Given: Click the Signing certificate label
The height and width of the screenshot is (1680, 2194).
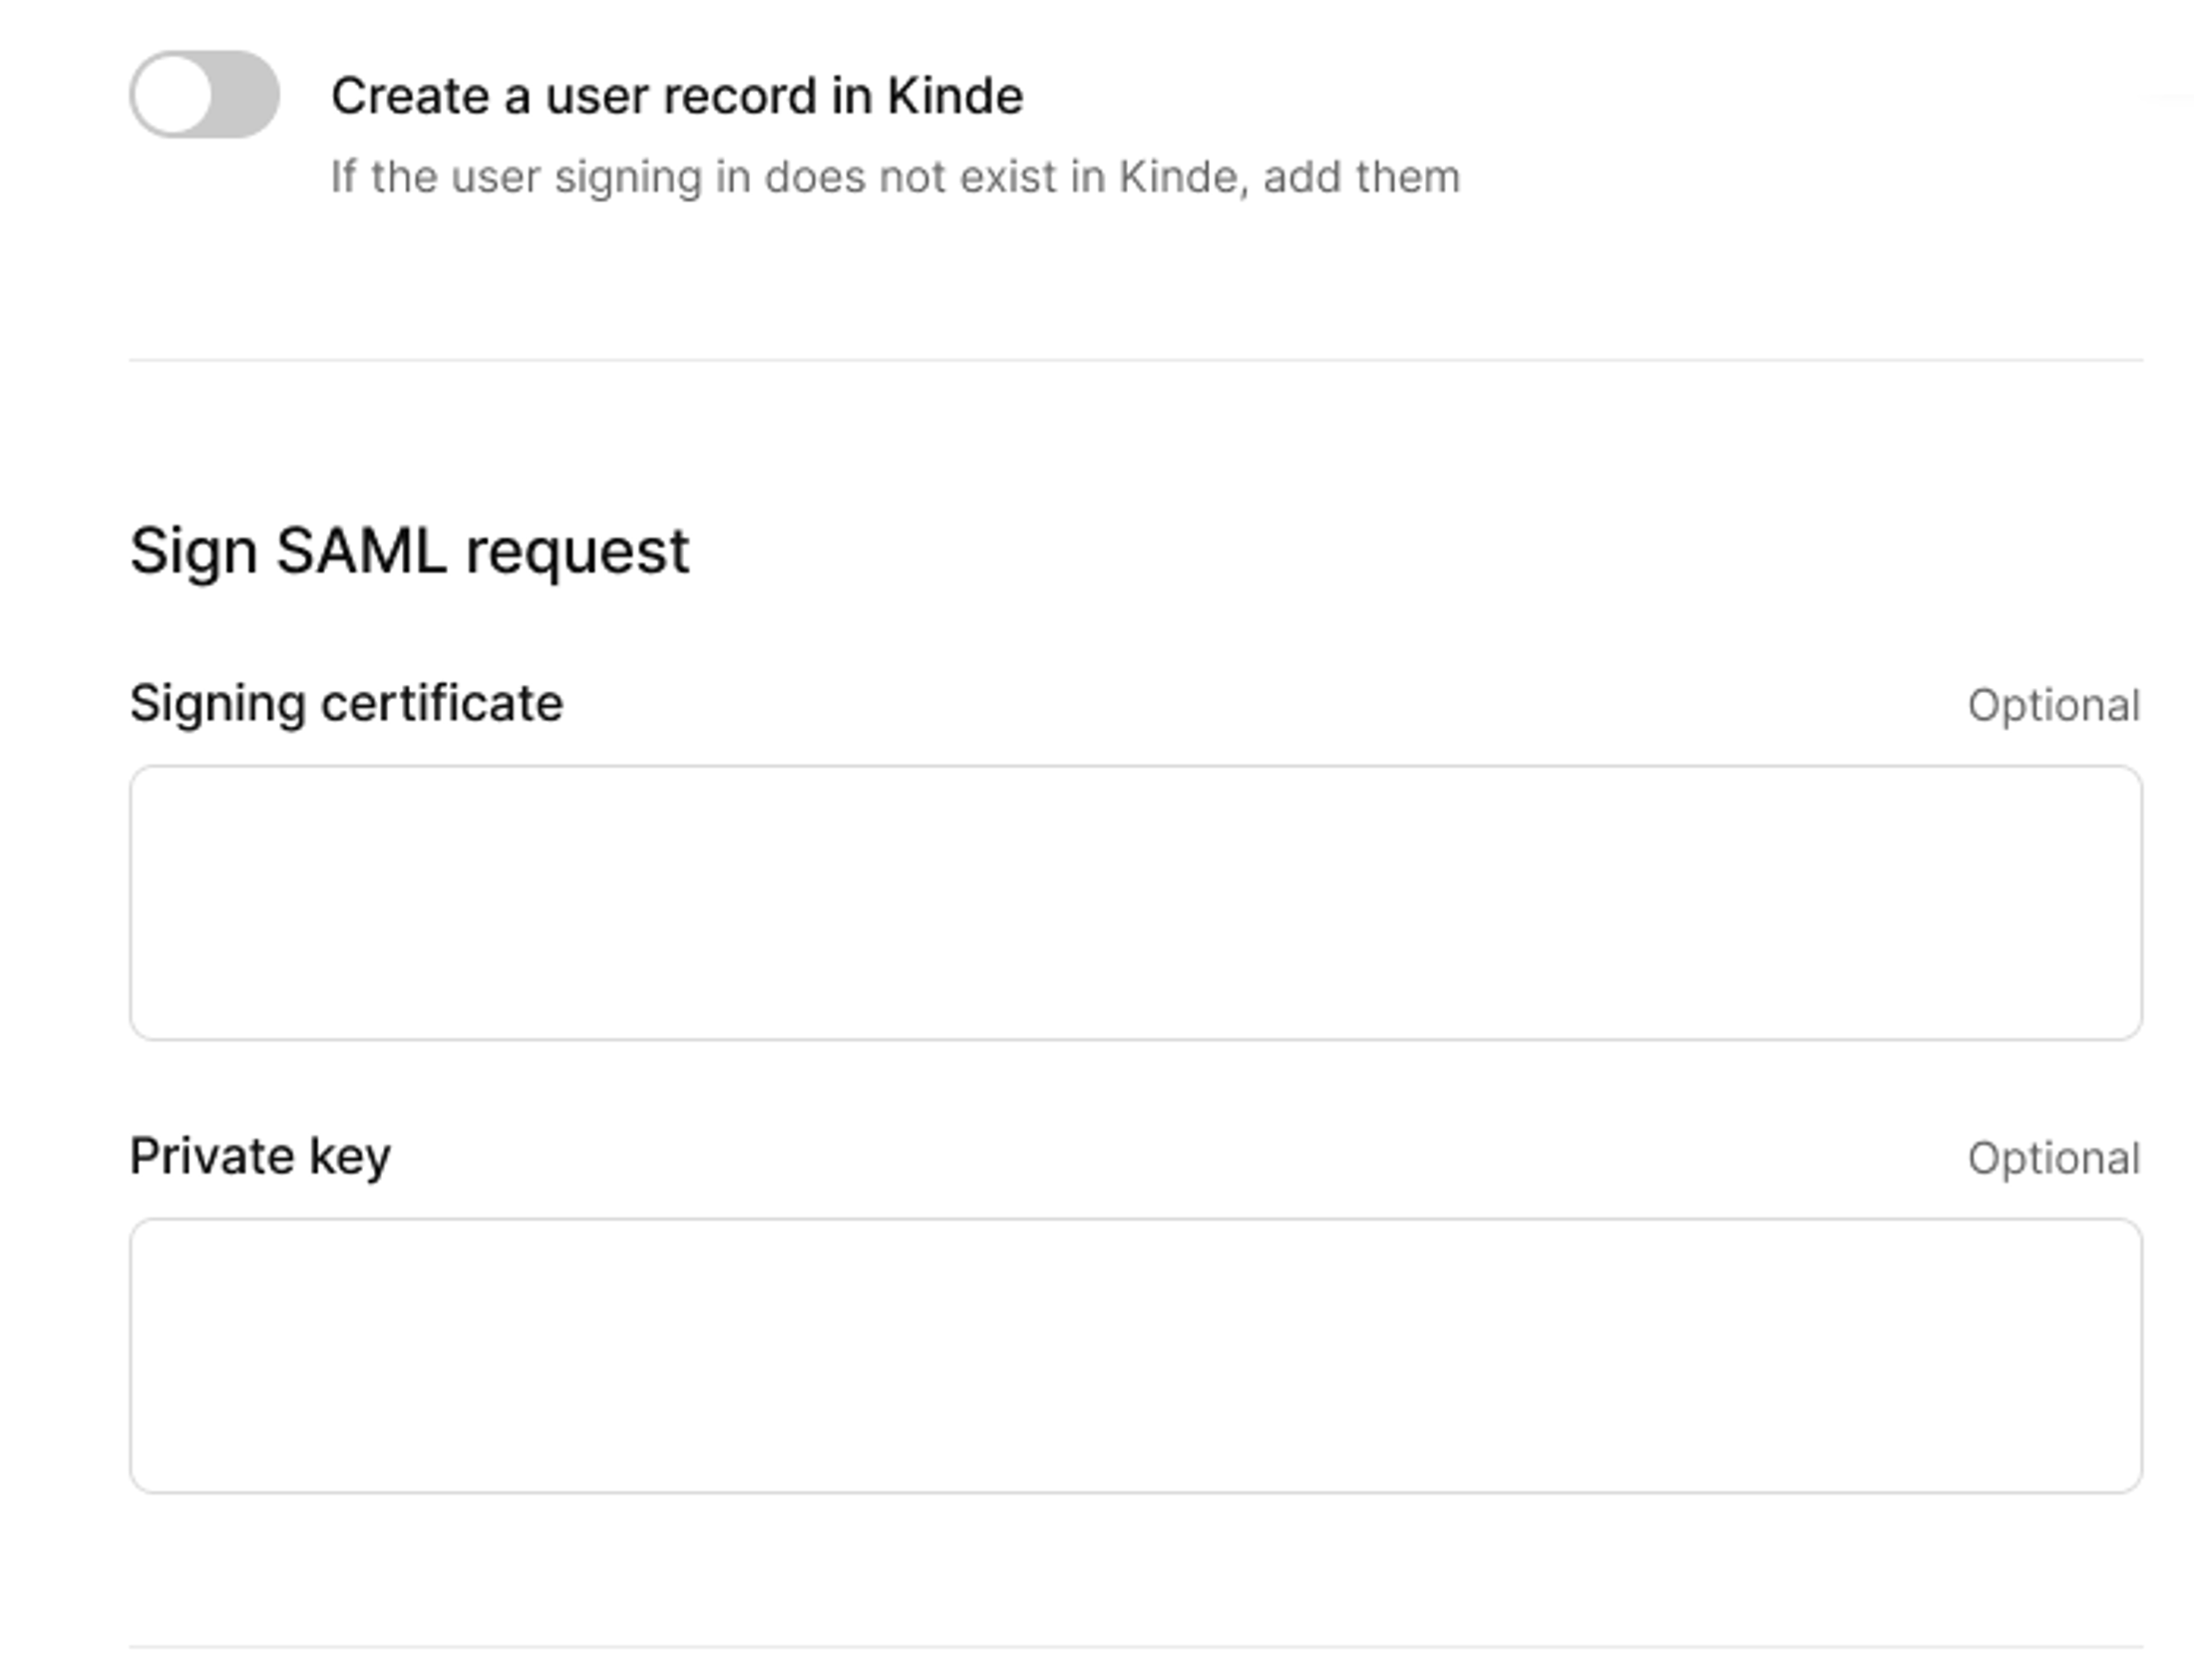Looking at the screenshot, I should [x=346, y=701].
